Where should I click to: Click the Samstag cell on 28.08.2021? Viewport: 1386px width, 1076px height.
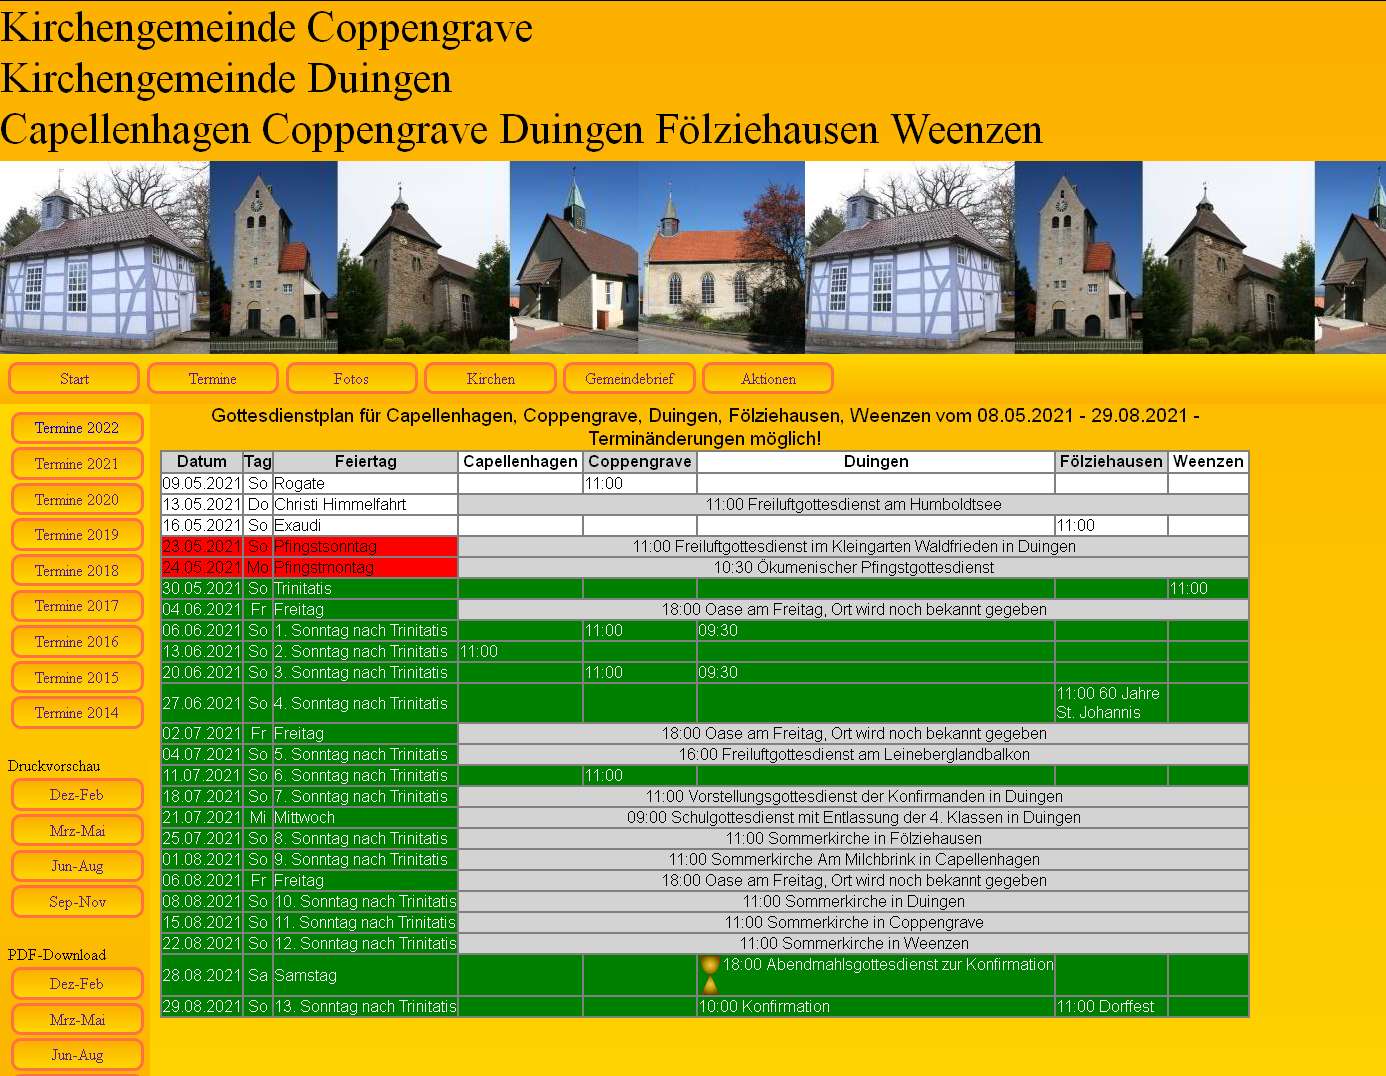(x=365, y=975)
